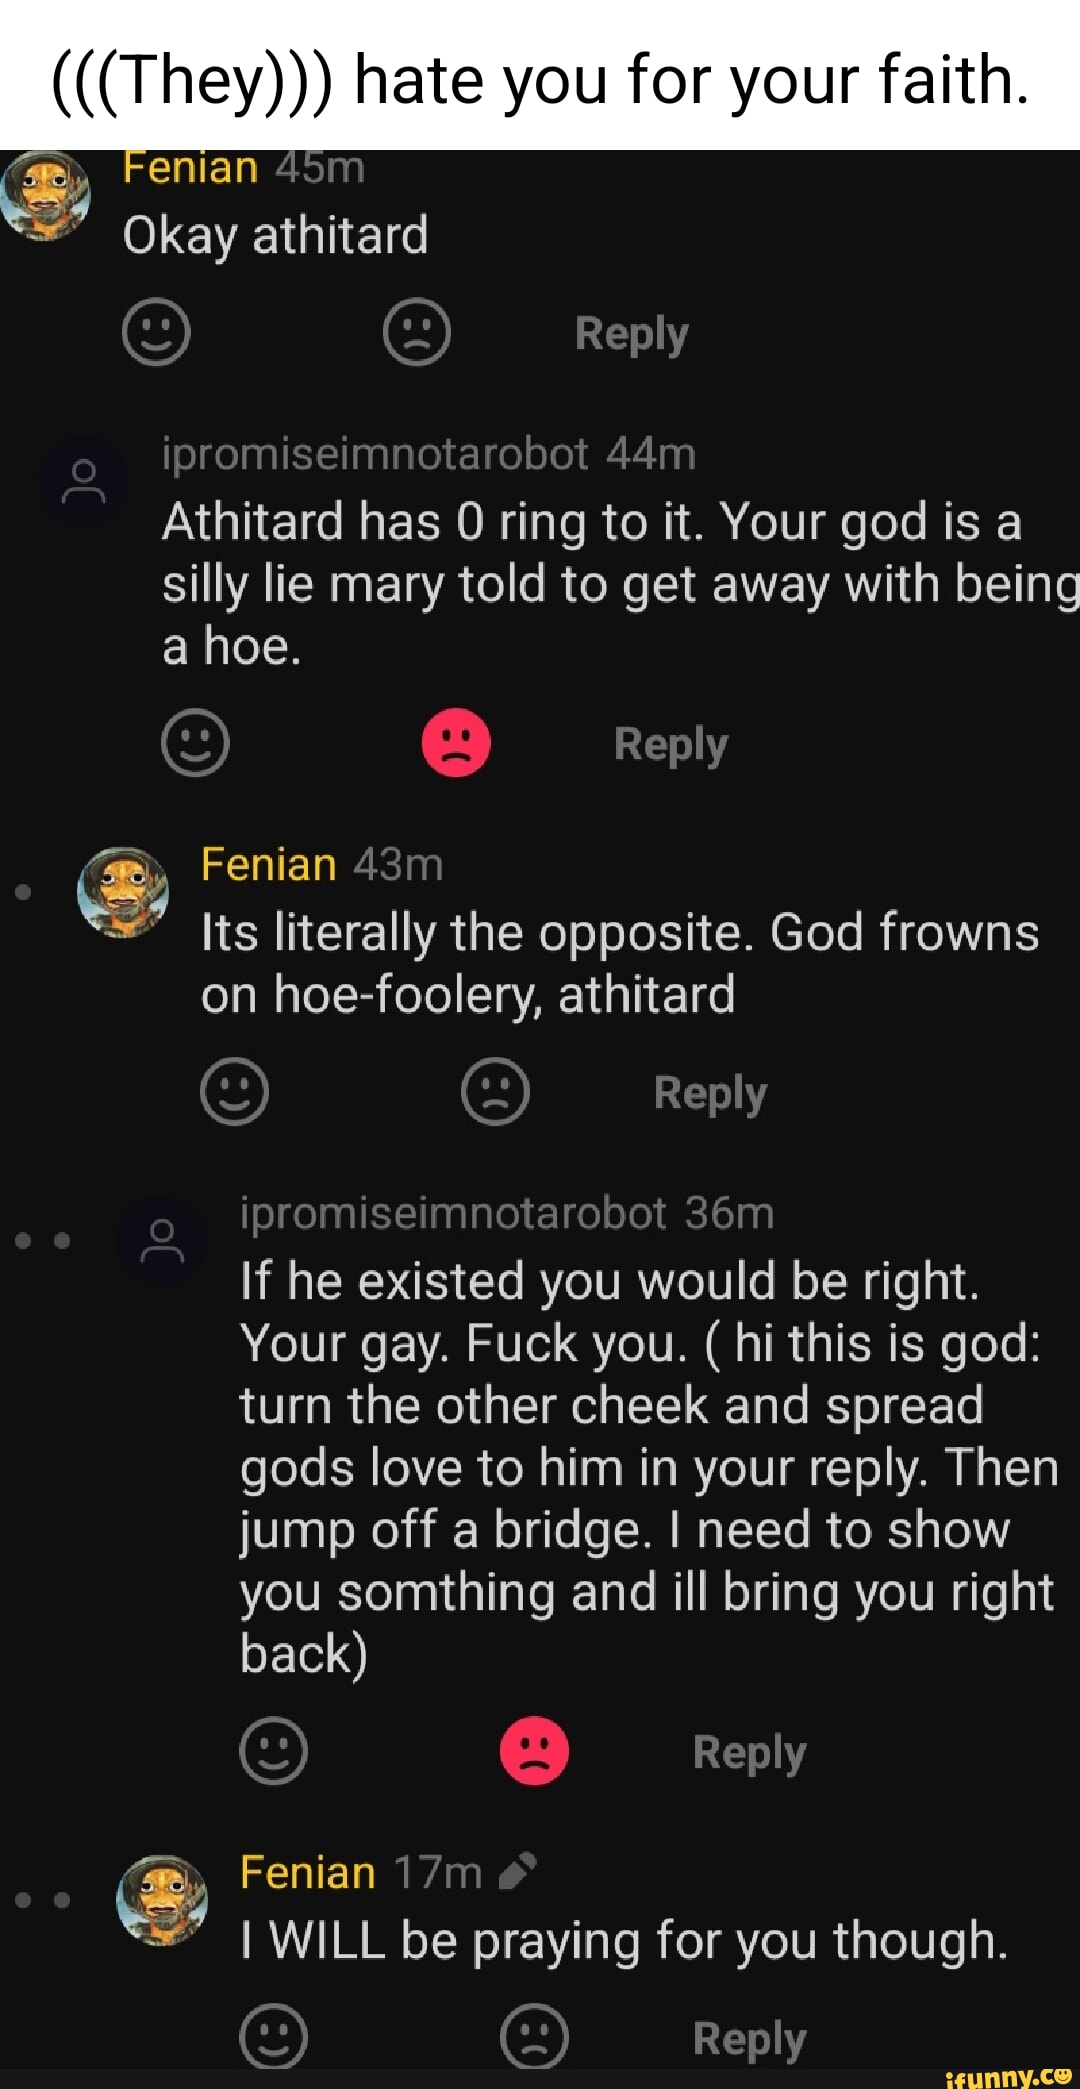Reply to the 'If he existed' comment
The width and height of the screenshot is (1080, 2089).
click(x=749, y=1752)
